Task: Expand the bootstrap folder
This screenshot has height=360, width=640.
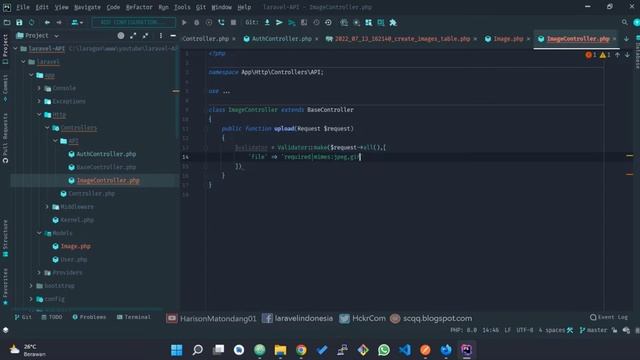Action: point(31,286)
